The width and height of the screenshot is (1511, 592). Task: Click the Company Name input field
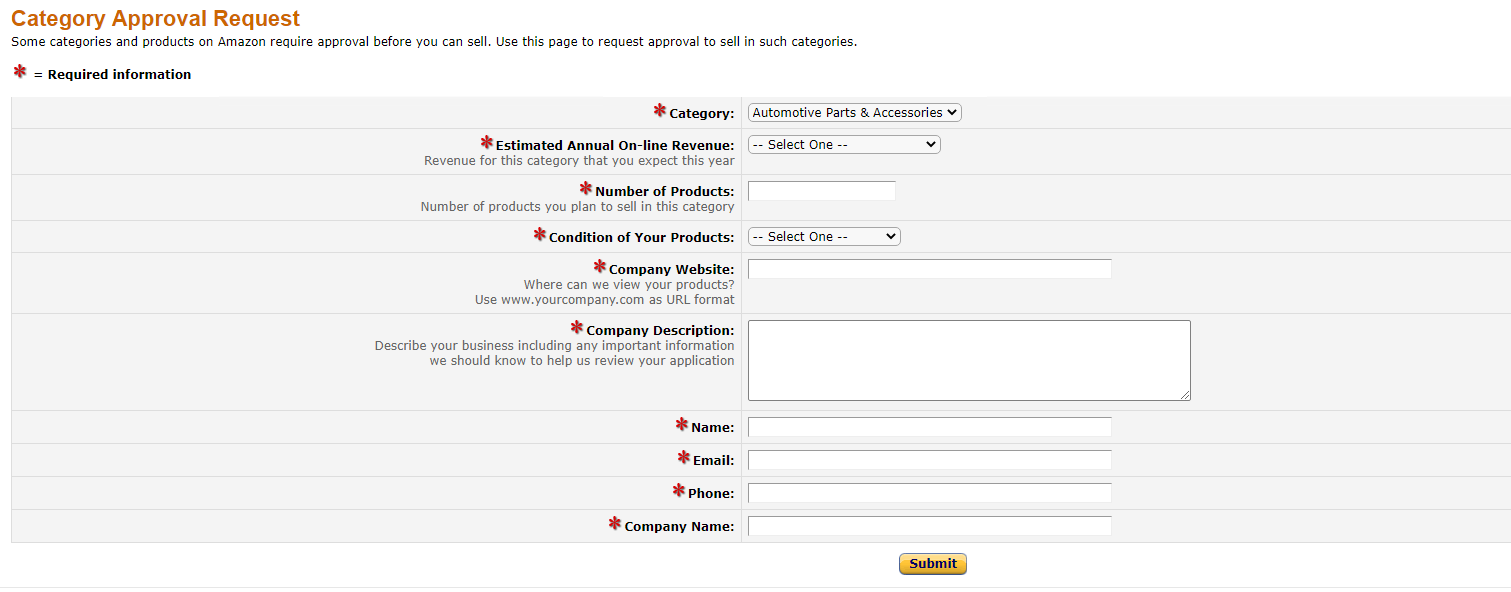(929, 526)
